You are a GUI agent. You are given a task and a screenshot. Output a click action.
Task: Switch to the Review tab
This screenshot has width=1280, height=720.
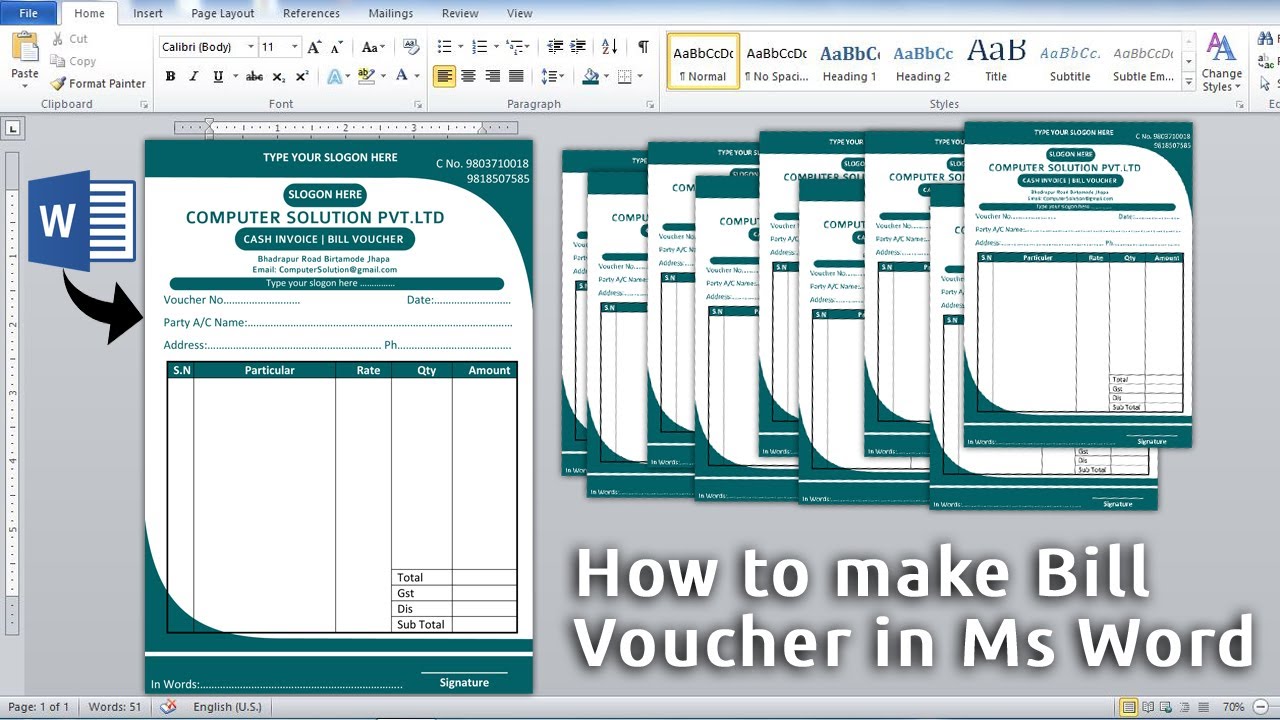point(460,13)
